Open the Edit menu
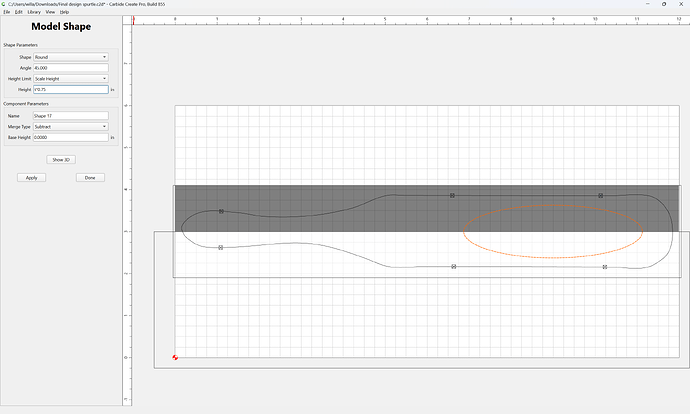This screenshot has width=690, height=414. (18, 12)
